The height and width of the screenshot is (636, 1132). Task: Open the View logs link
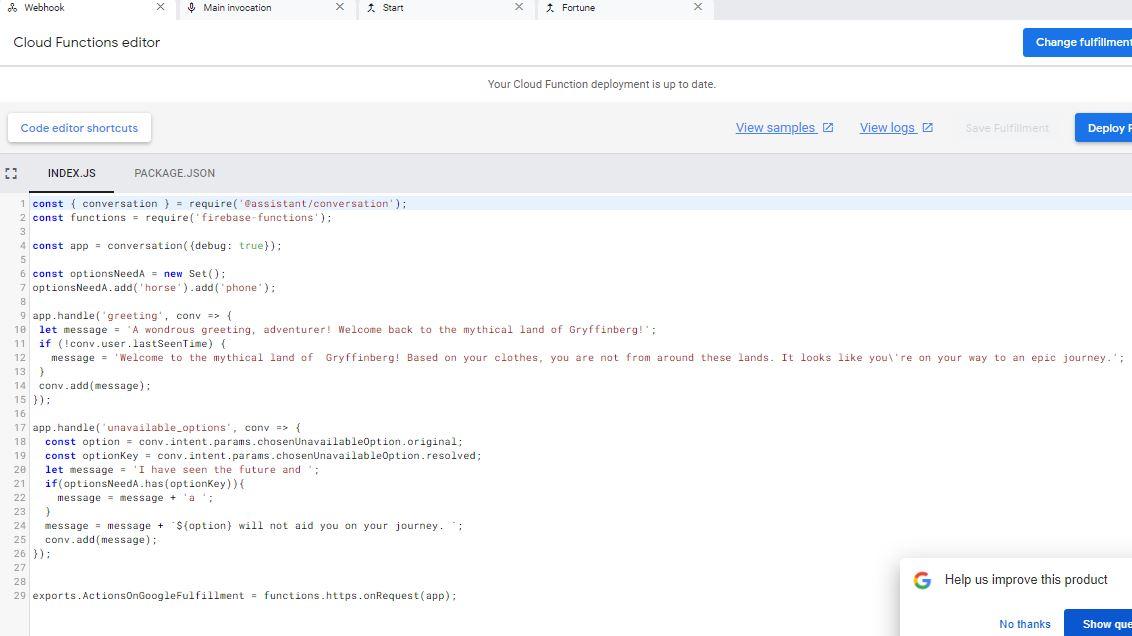[x=887, y=127]
